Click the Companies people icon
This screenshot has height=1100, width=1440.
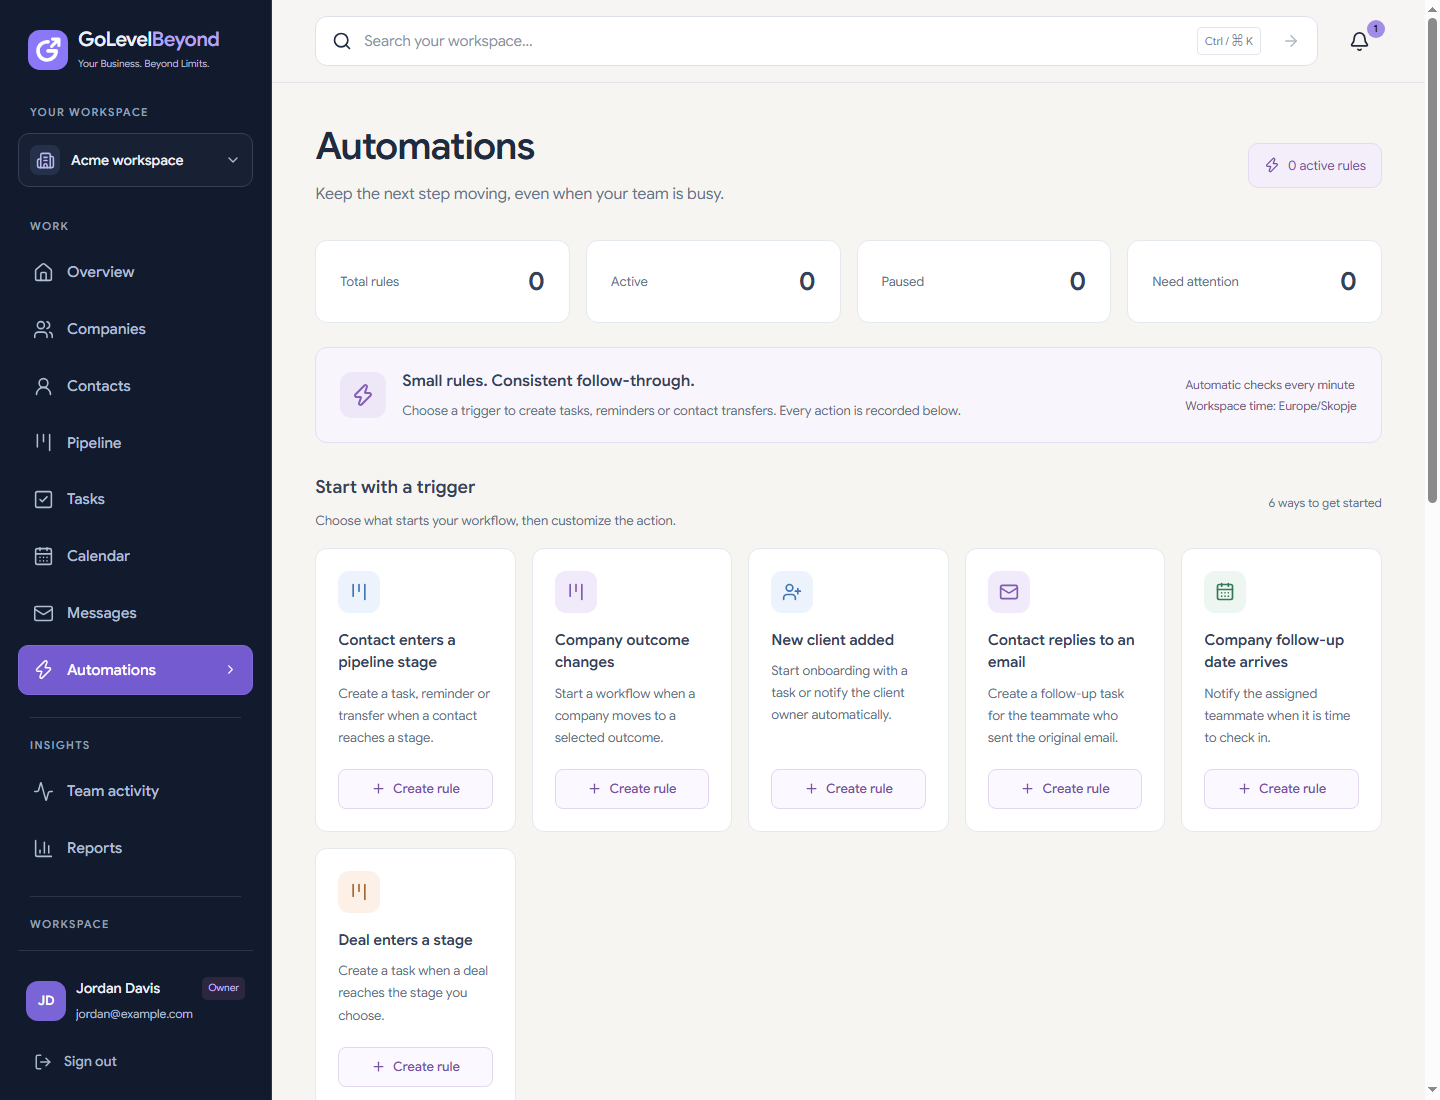pyautogui.click(x=43, y=329)
